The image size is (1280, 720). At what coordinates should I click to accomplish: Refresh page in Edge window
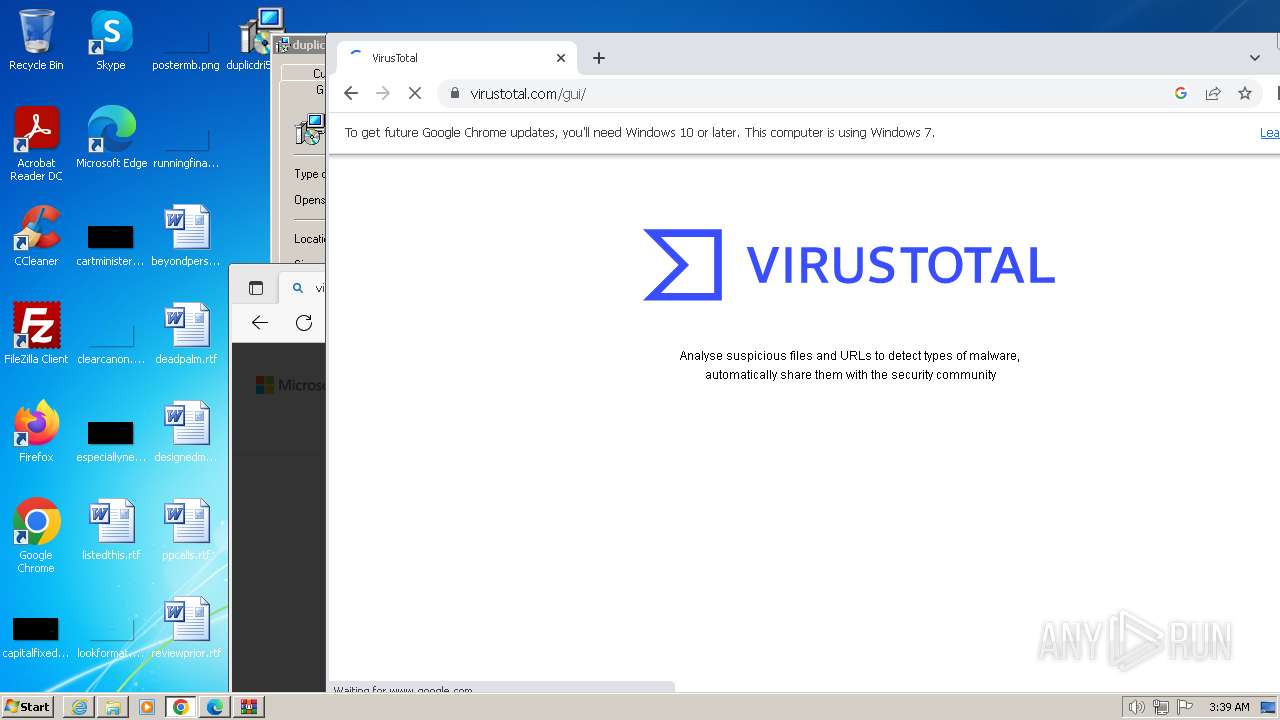point(304,322)
